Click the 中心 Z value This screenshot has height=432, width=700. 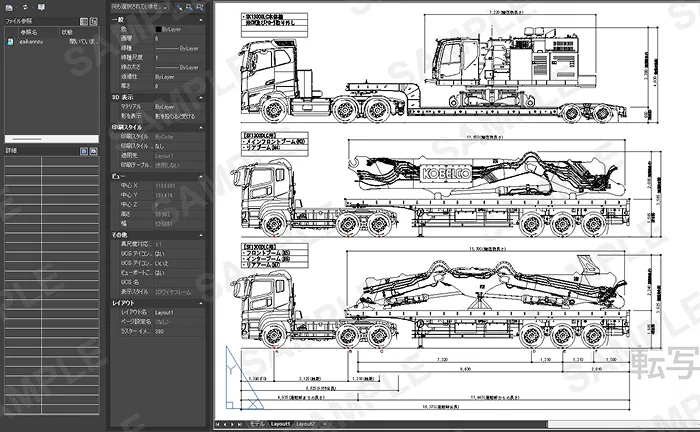[x=179, y=205]
